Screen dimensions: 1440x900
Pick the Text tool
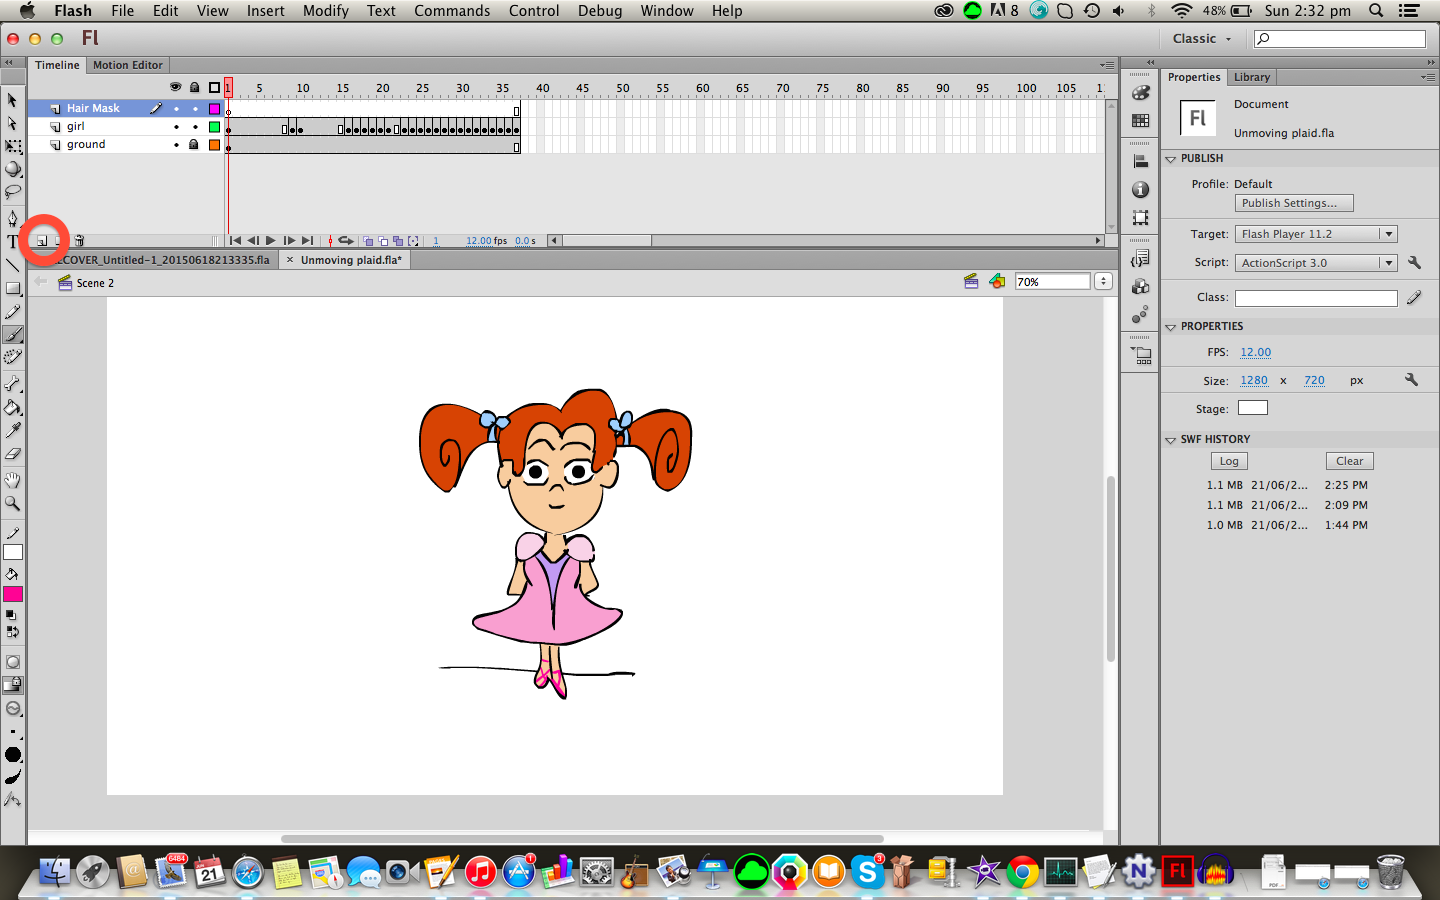pos(12,242)
